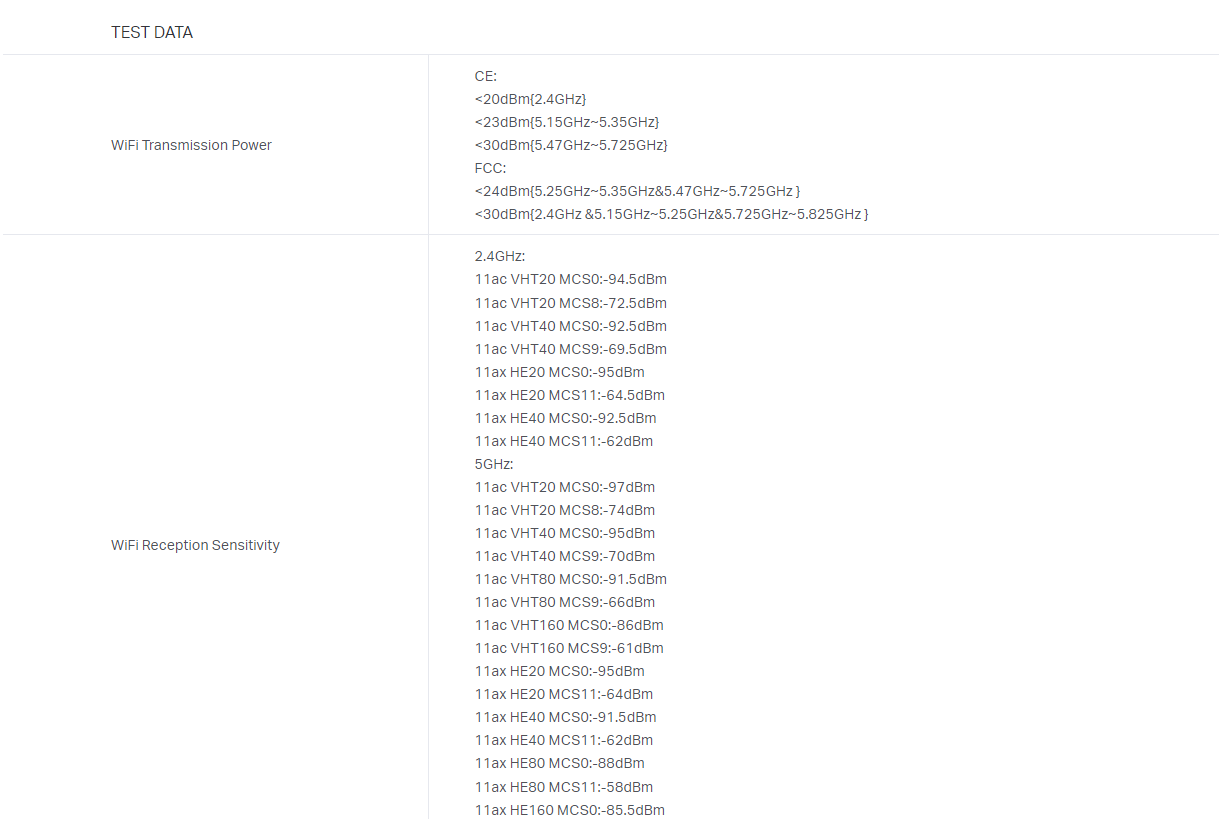
Task: Click the 11ac VHT20 MCS0:-97dBm entry
Action: click(x=564, y=487)
